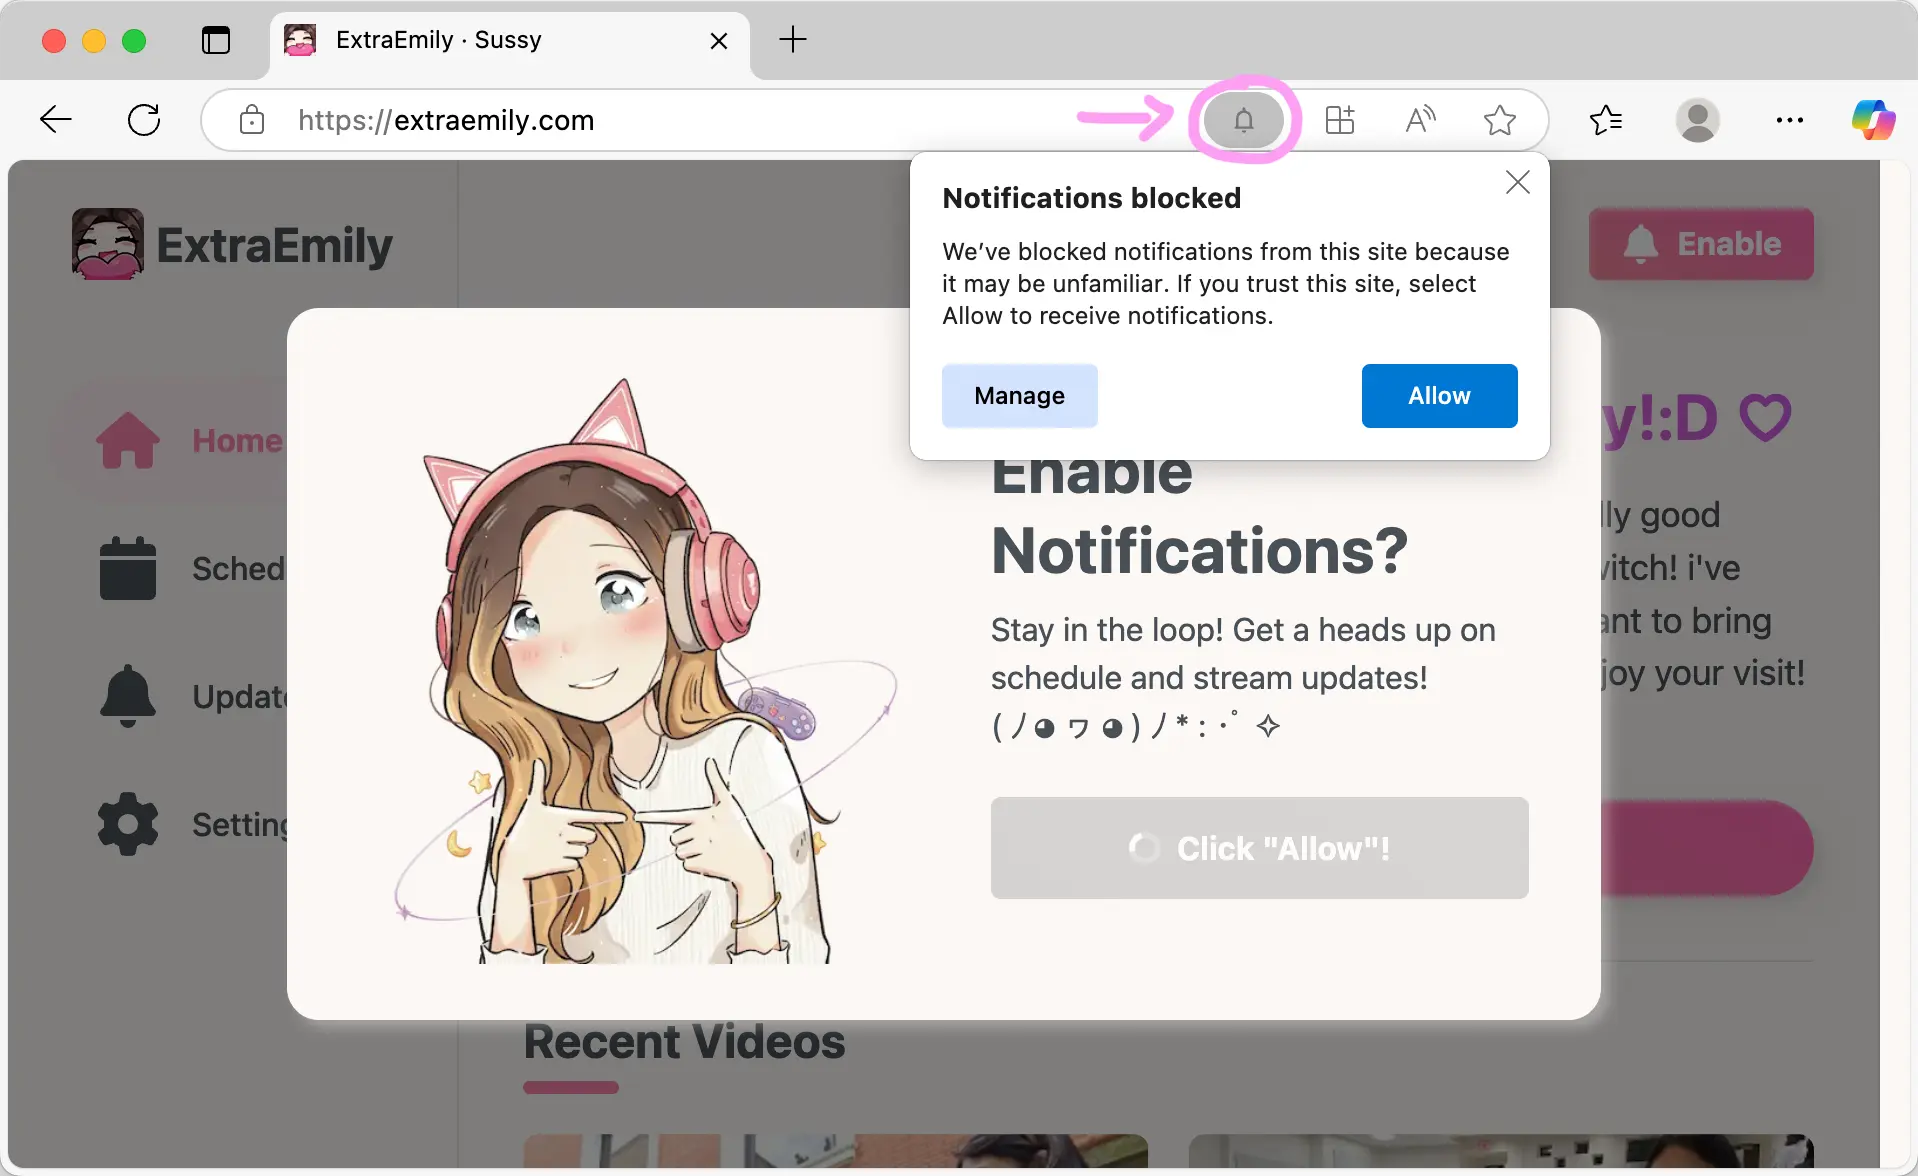The width and height of the screenshot is (1918, 1176).
Task: Open the Settings gear in the sidebar
Action: 126,824
